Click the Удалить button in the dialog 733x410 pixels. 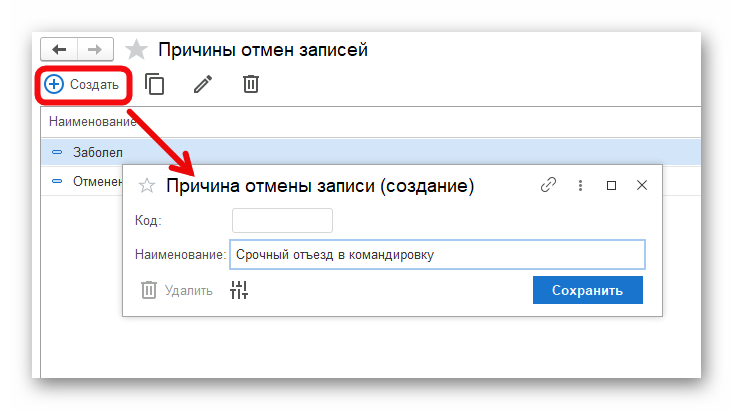177,290
